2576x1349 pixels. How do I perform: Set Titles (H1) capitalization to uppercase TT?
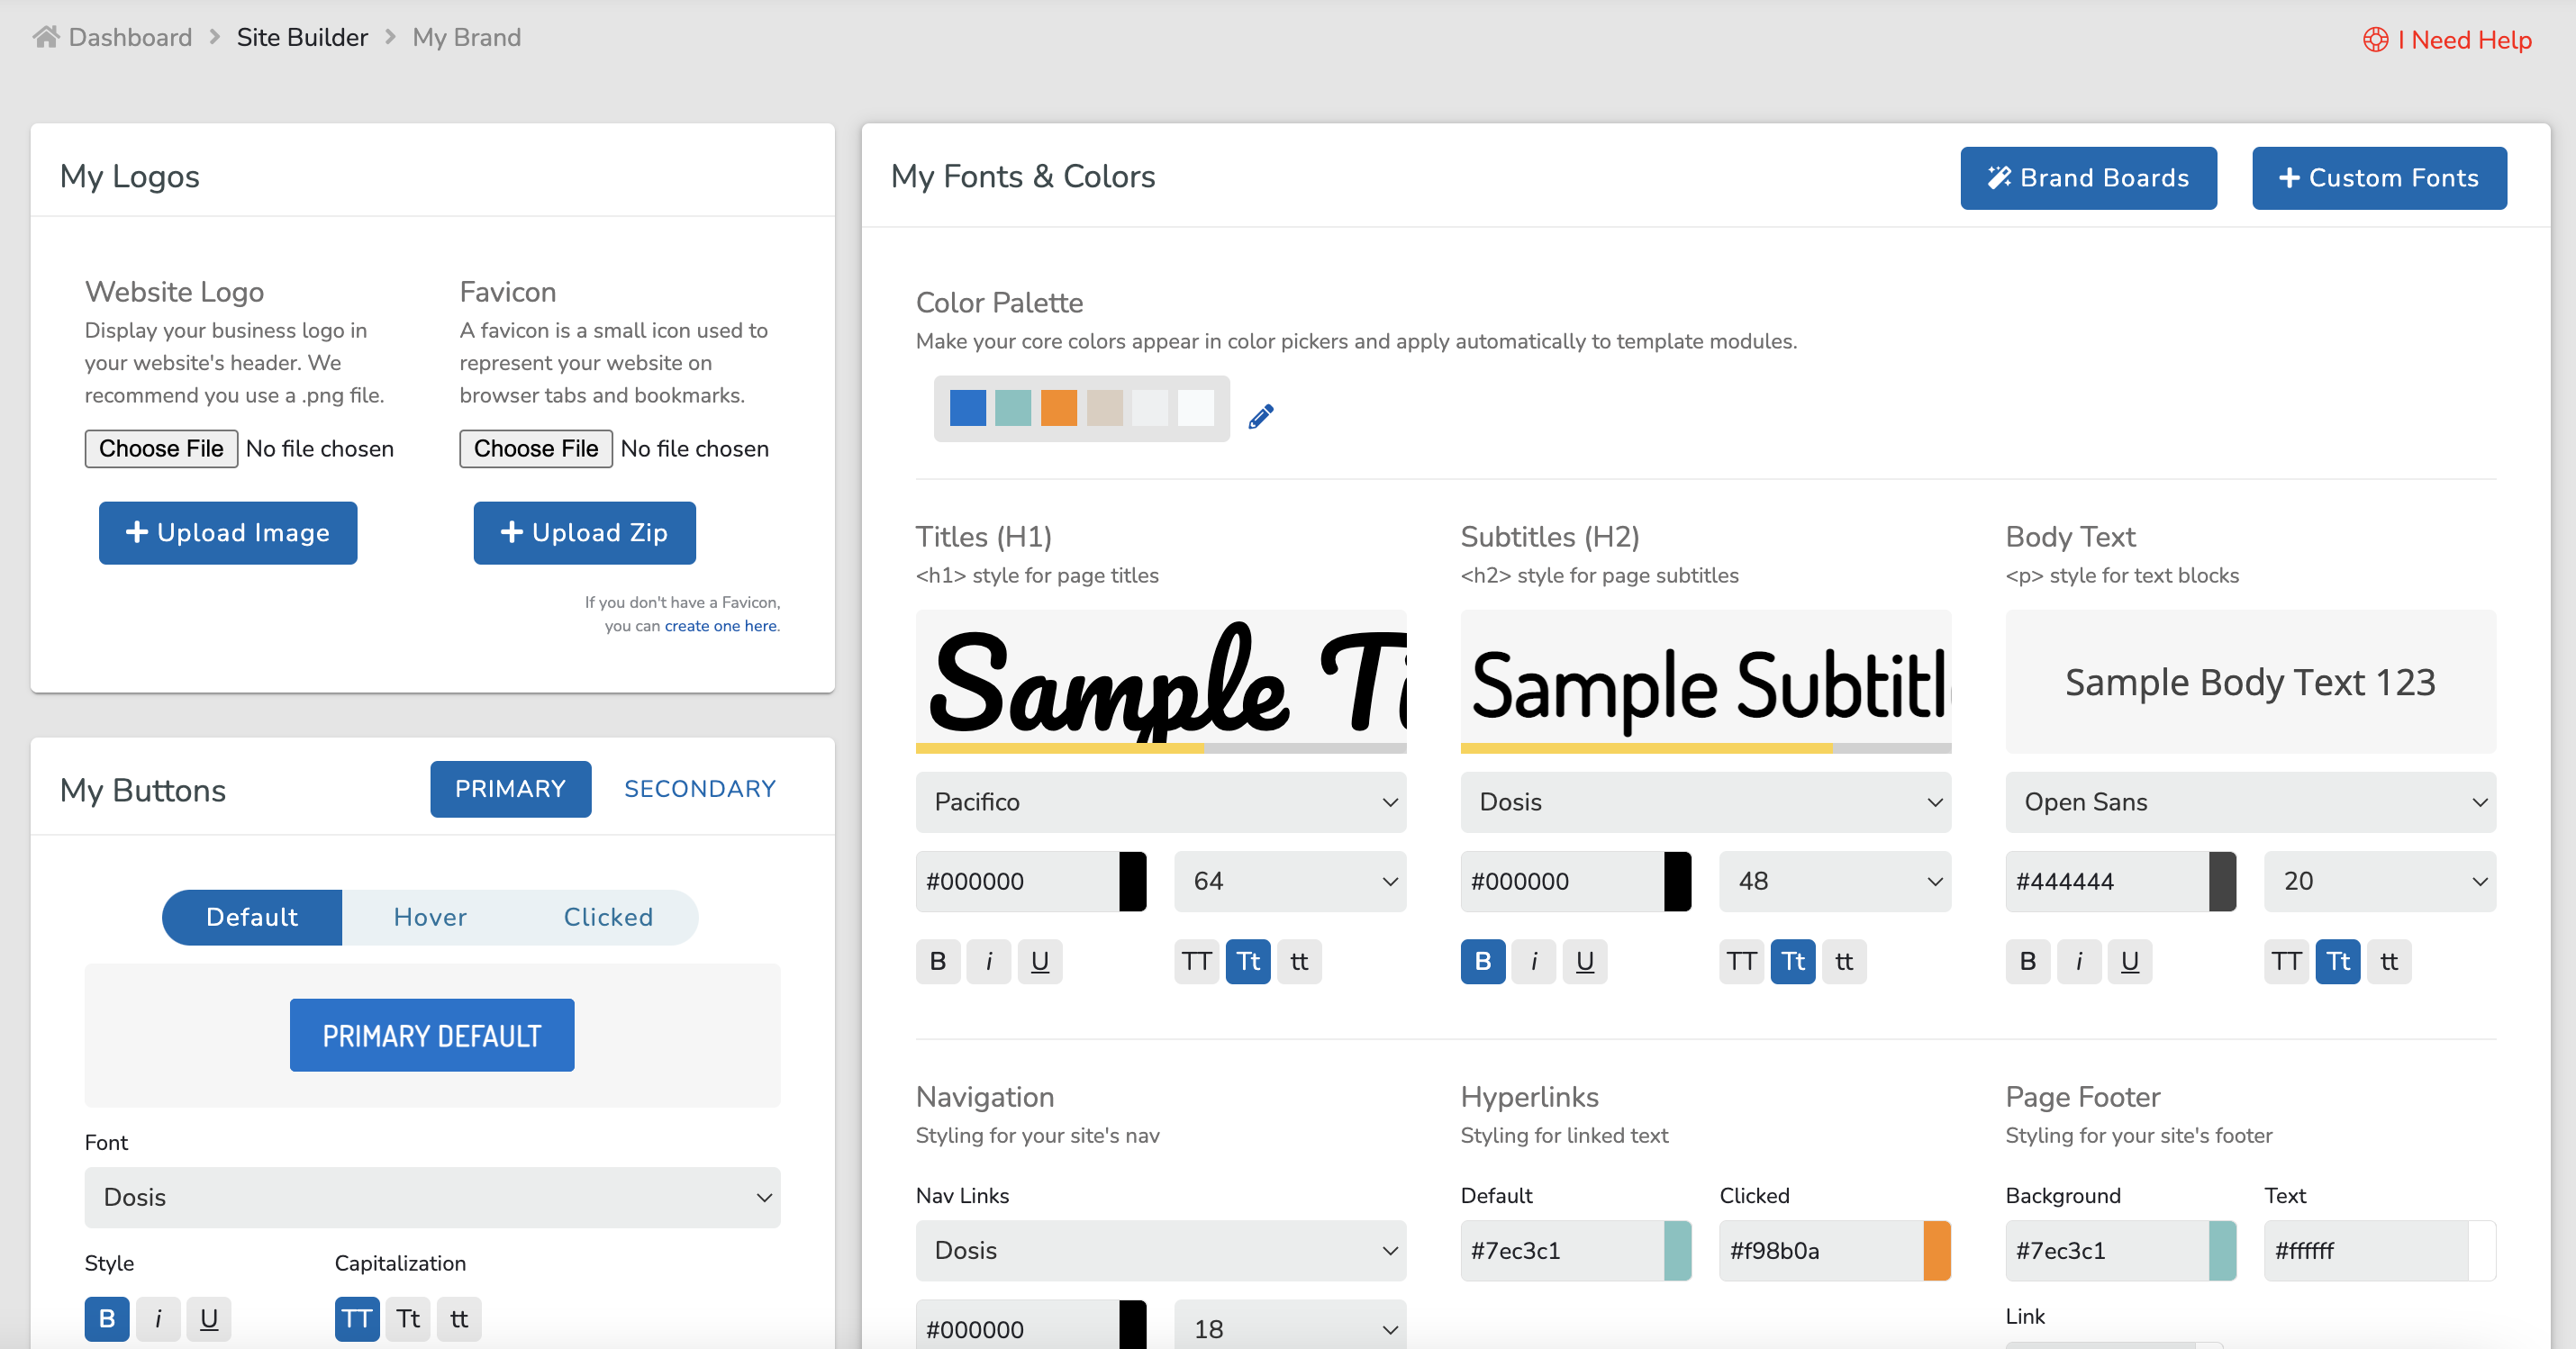point(1196,961)
